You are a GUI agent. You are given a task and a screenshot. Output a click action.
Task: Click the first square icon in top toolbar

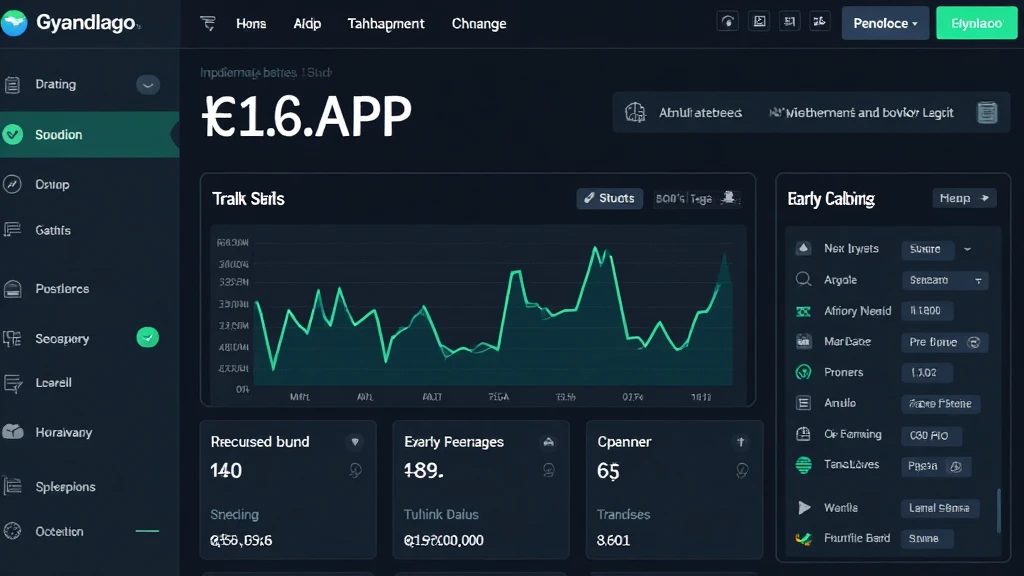point(728,22)
